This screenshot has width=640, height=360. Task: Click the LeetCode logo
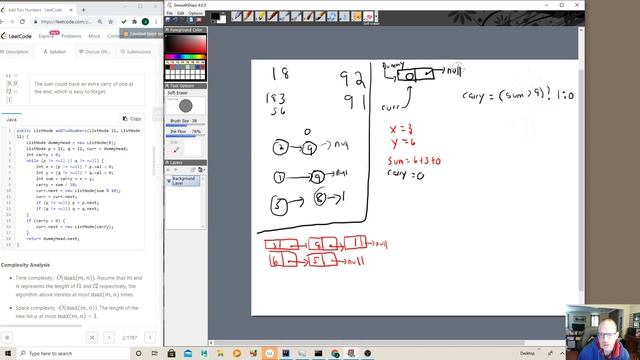point(16,36)
